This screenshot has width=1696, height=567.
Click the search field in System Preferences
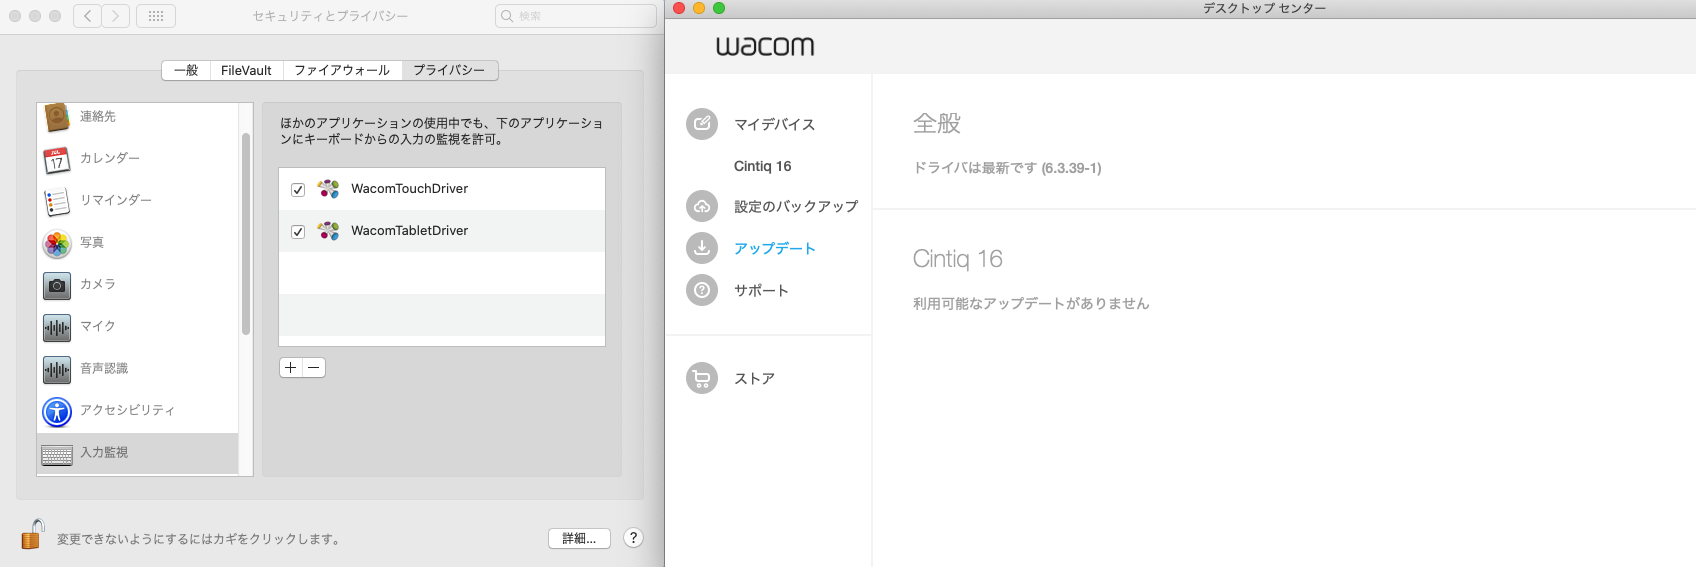pyautogui.click(x=576, y=16)
